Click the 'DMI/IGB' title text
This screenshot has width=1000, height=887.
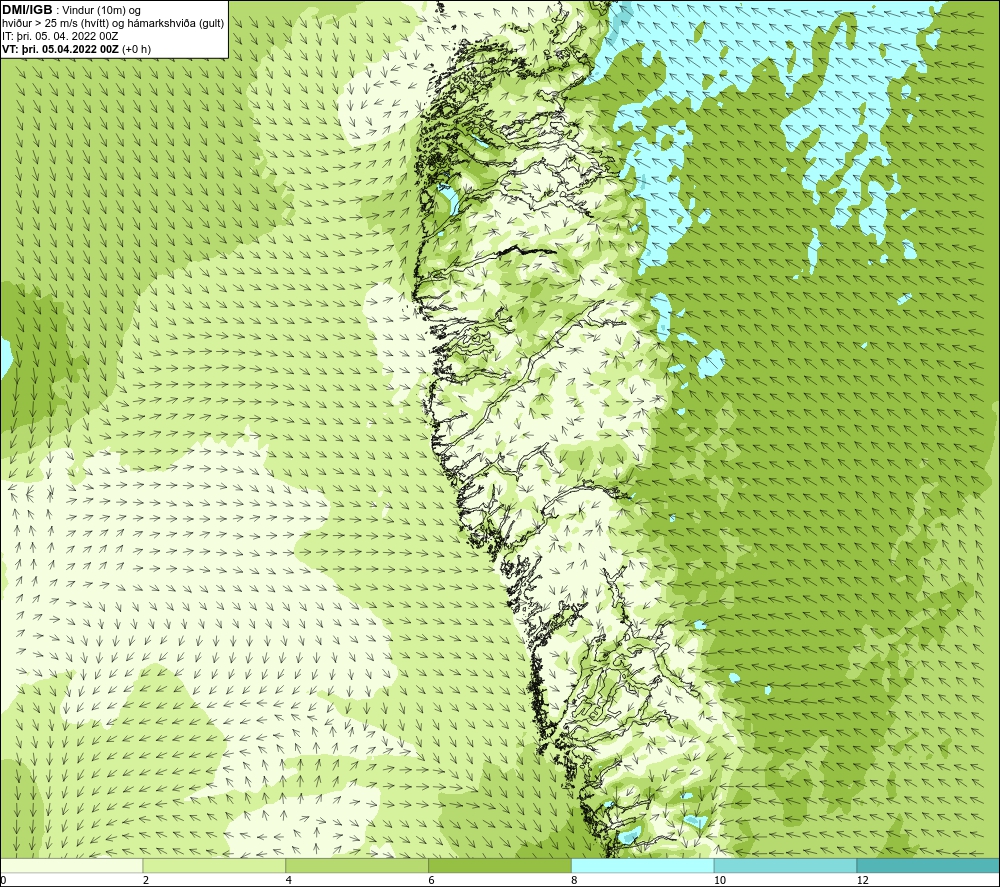(27, 10)
